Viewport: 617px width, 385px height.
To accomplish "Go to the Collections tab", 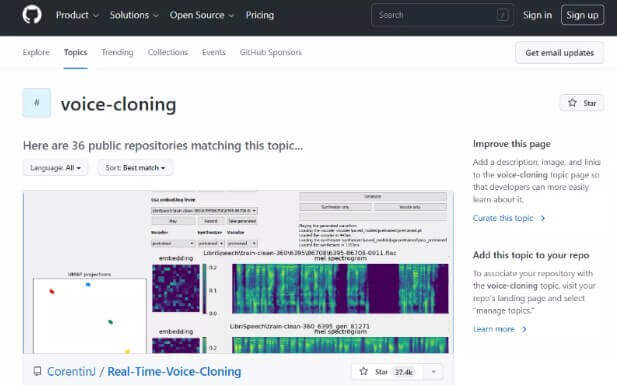I will coord(168,52).
